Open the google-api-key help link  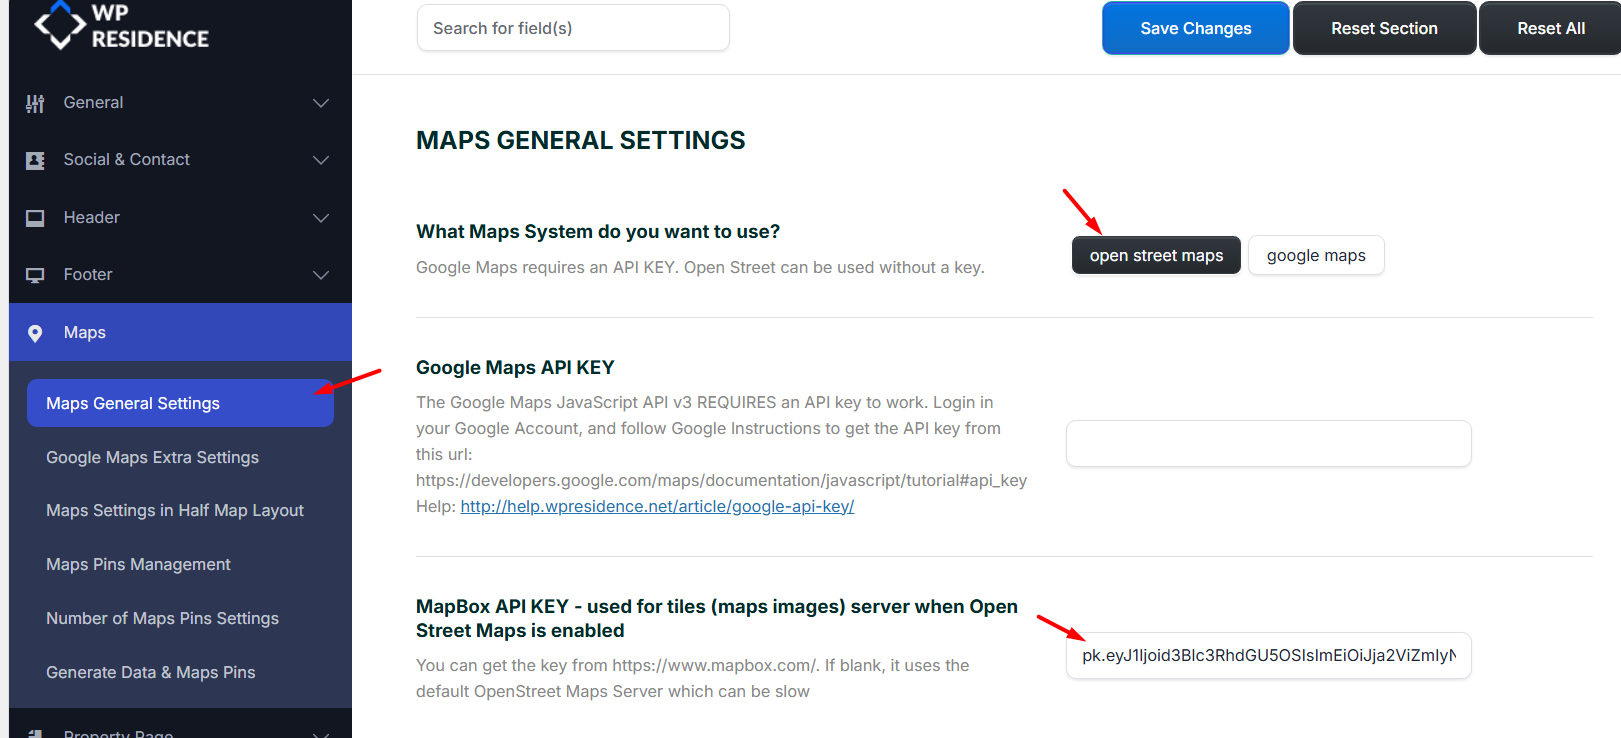click(x=657, y=506)
